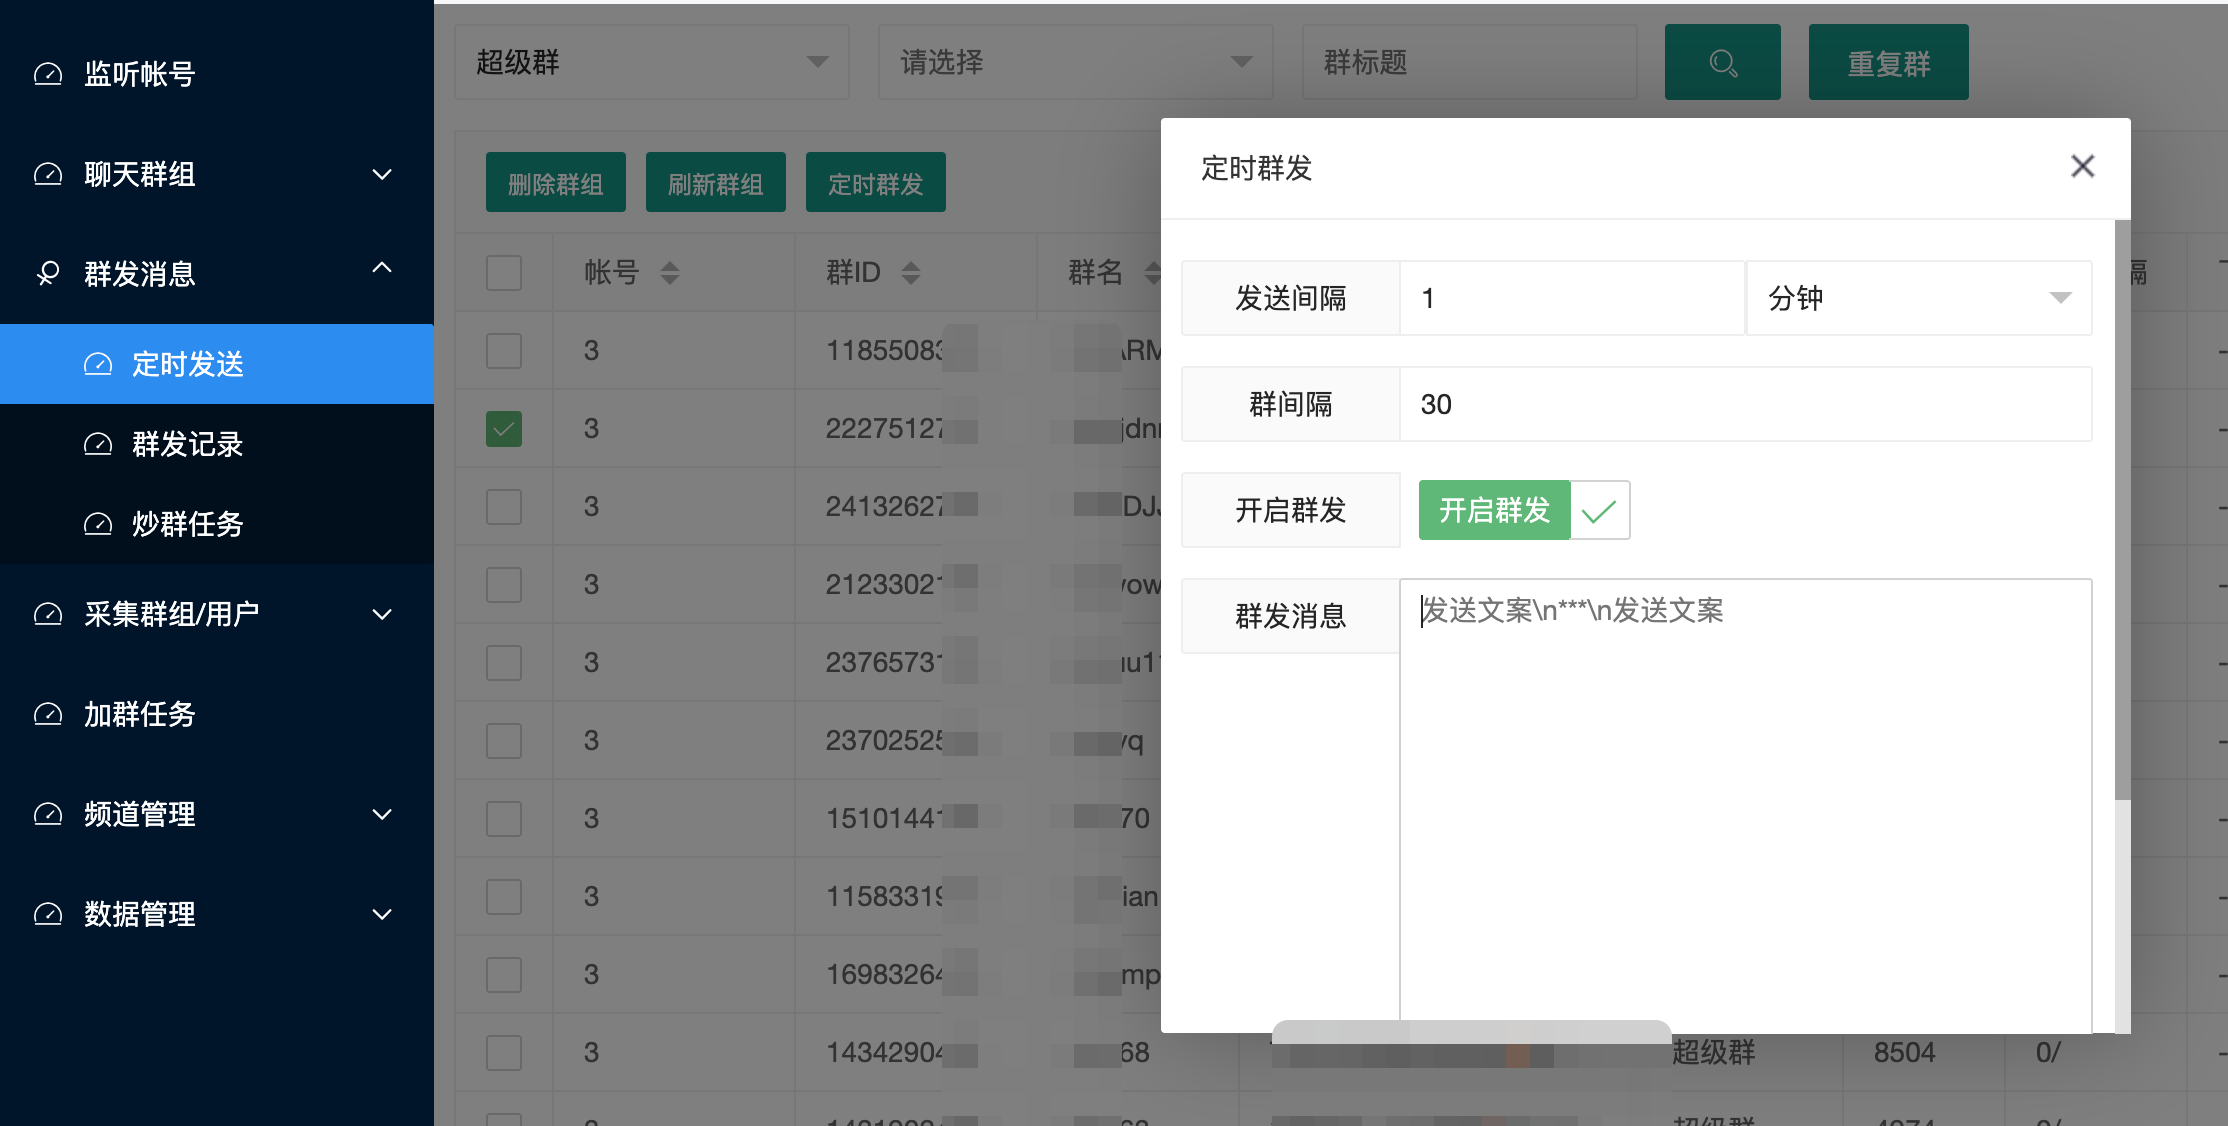This screenshot has height=1126, width=2228.
Task: Click the gauge icon beside 监听帐号
Action: (x=48, y=74)
